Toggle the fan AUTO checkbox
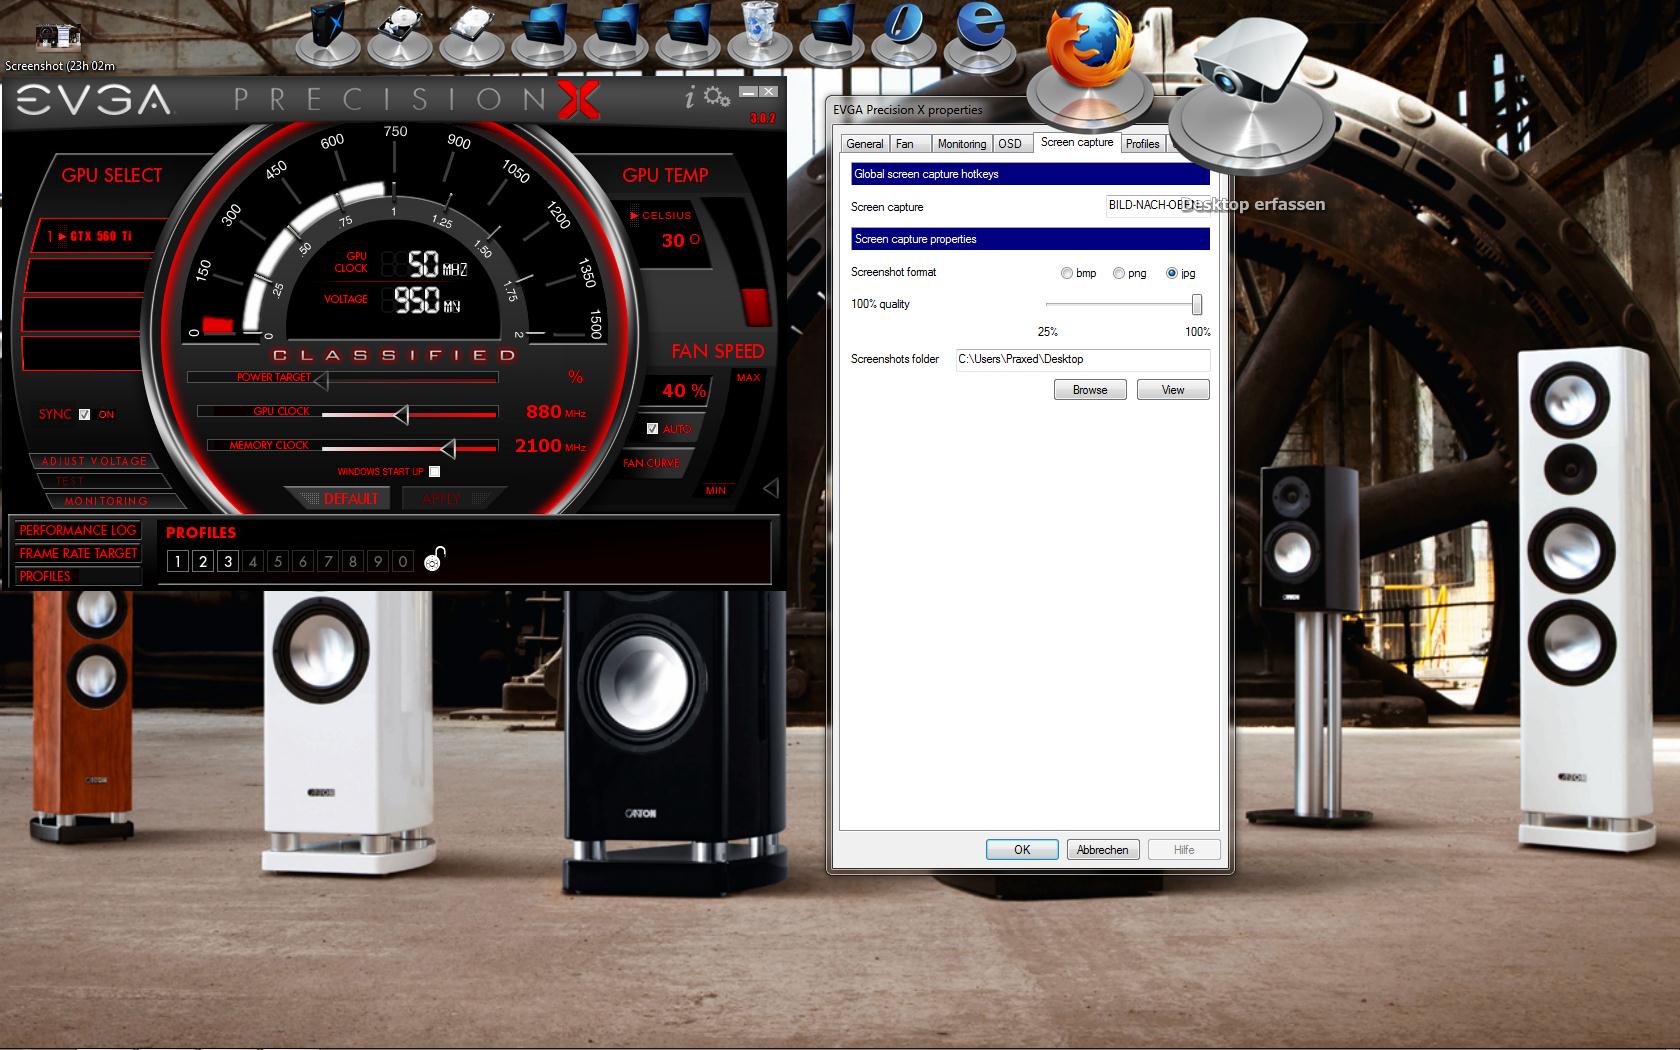The image size is (1680, 1050). [x=652, y=429]
